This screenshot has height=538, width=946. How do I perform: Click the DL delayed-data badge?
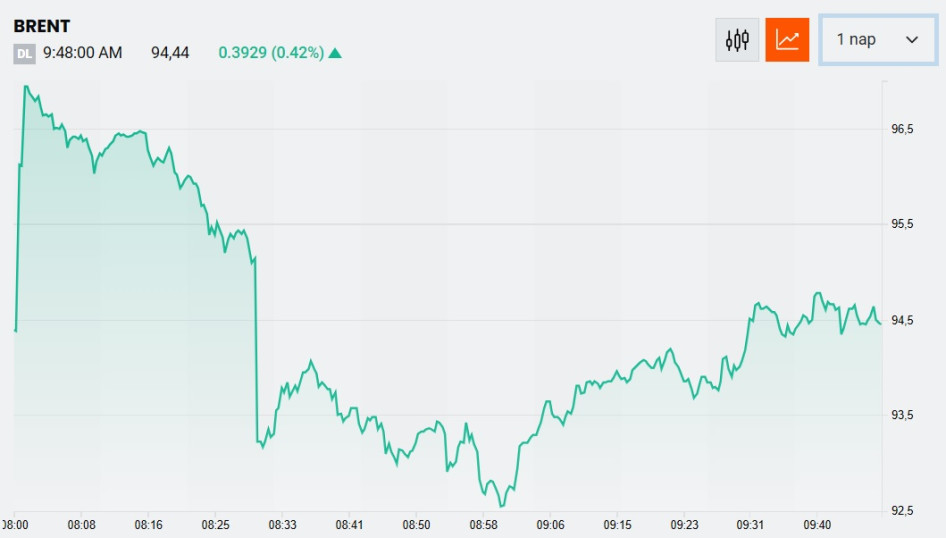pyautogui.click(x=24, y=53)
